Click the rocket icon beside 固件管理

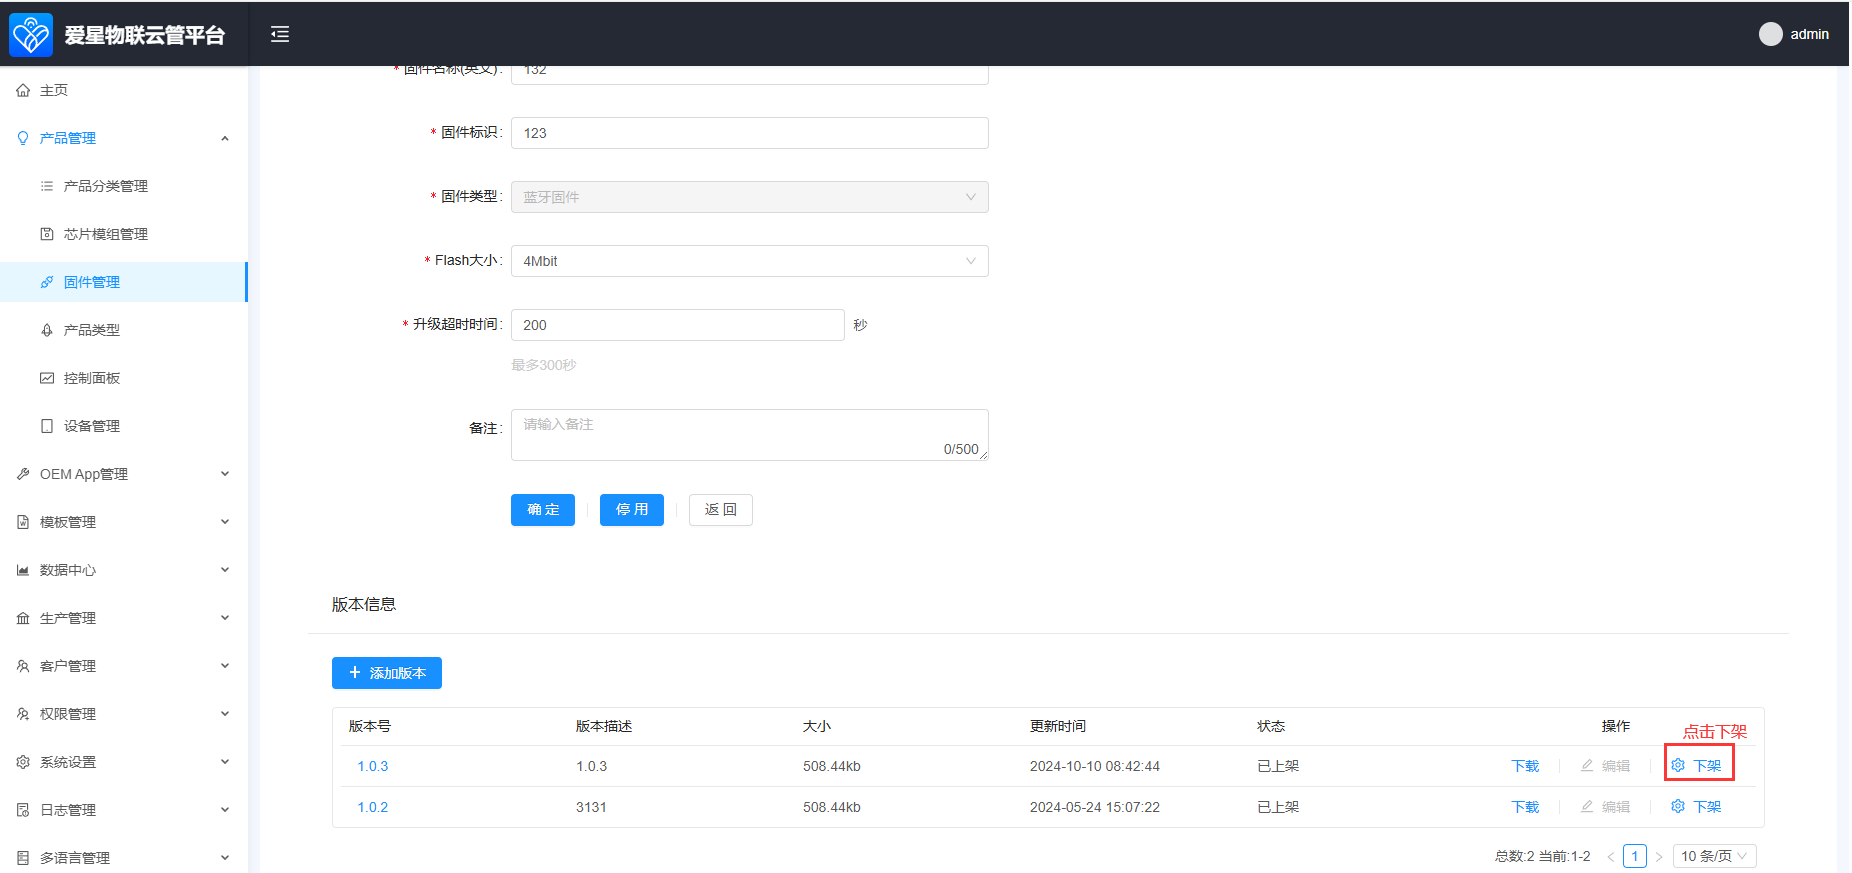coord(47,282)
